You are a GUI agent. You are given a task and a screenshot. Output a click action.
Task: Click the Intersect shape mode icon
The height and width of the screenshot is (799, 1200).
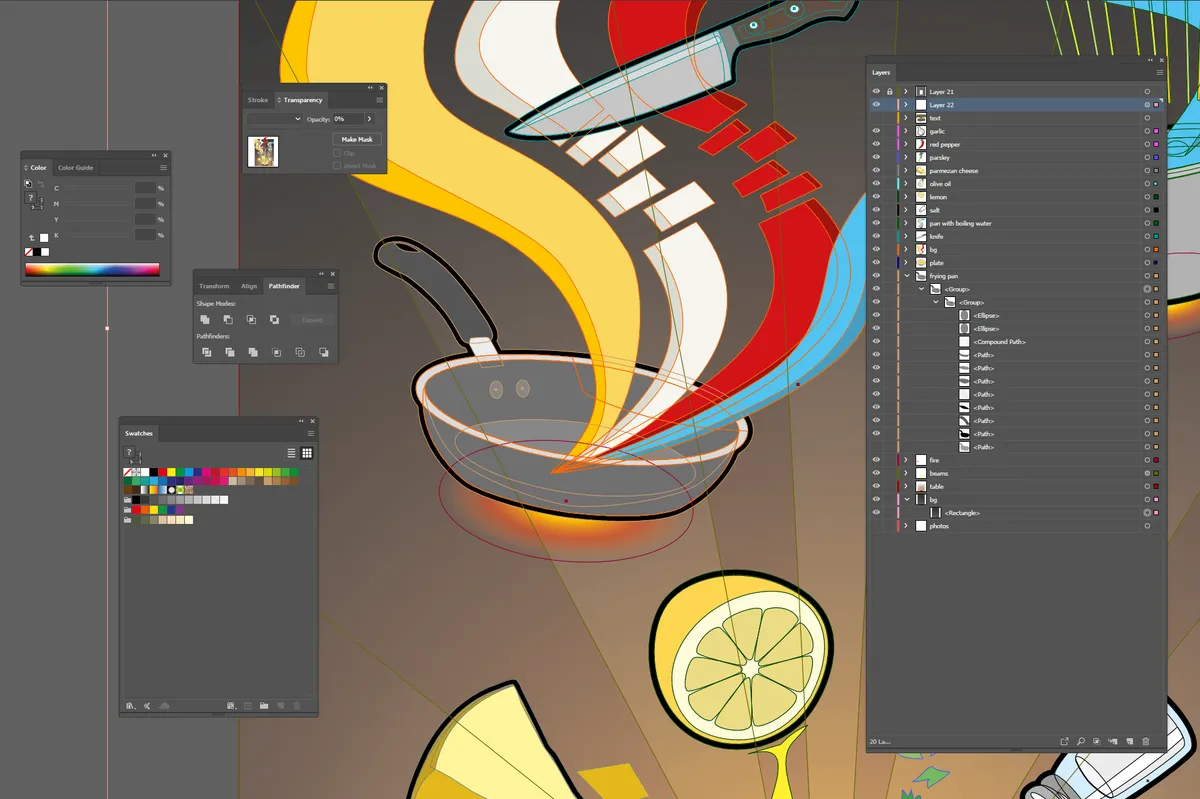click(x=251, y=319)
